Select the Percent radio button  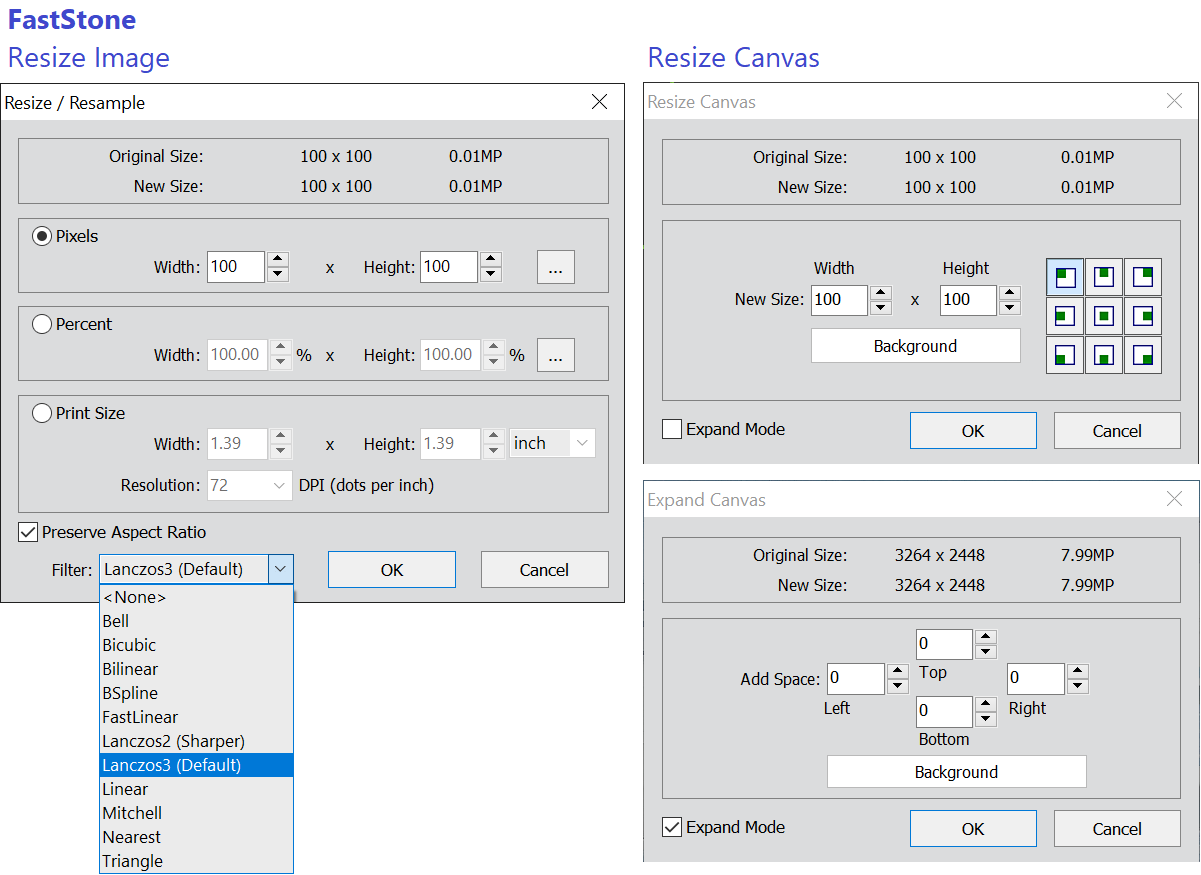[42, 324]
